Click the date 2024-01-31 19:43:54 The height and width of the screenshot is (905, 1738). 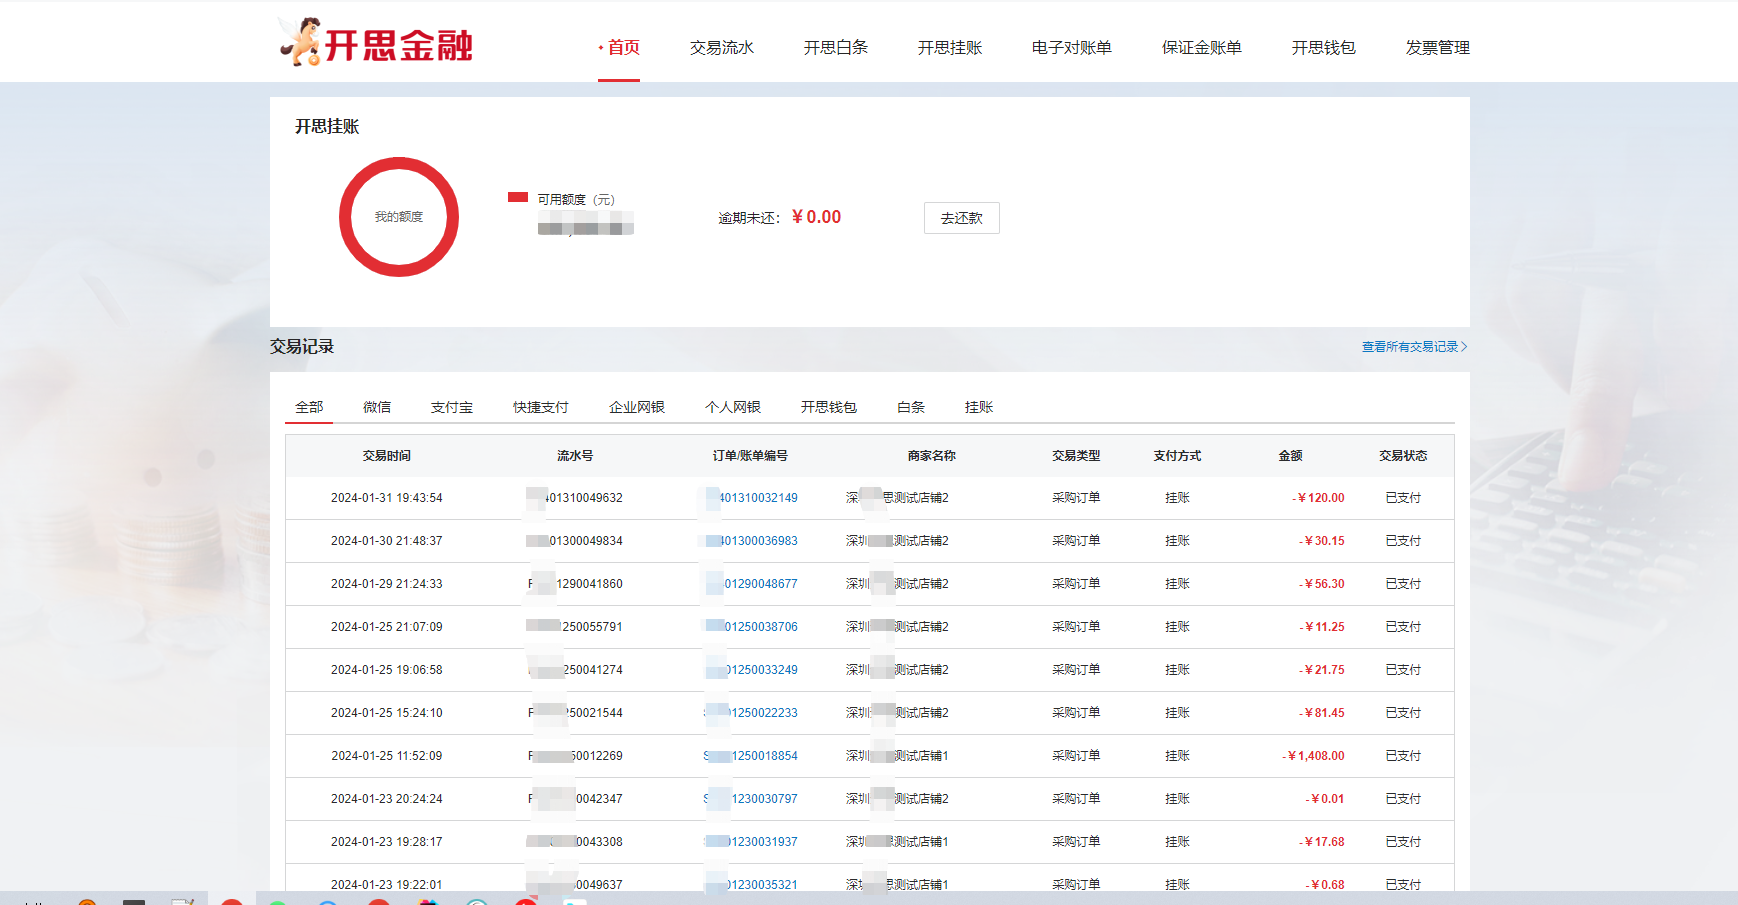tap(387, 498)
